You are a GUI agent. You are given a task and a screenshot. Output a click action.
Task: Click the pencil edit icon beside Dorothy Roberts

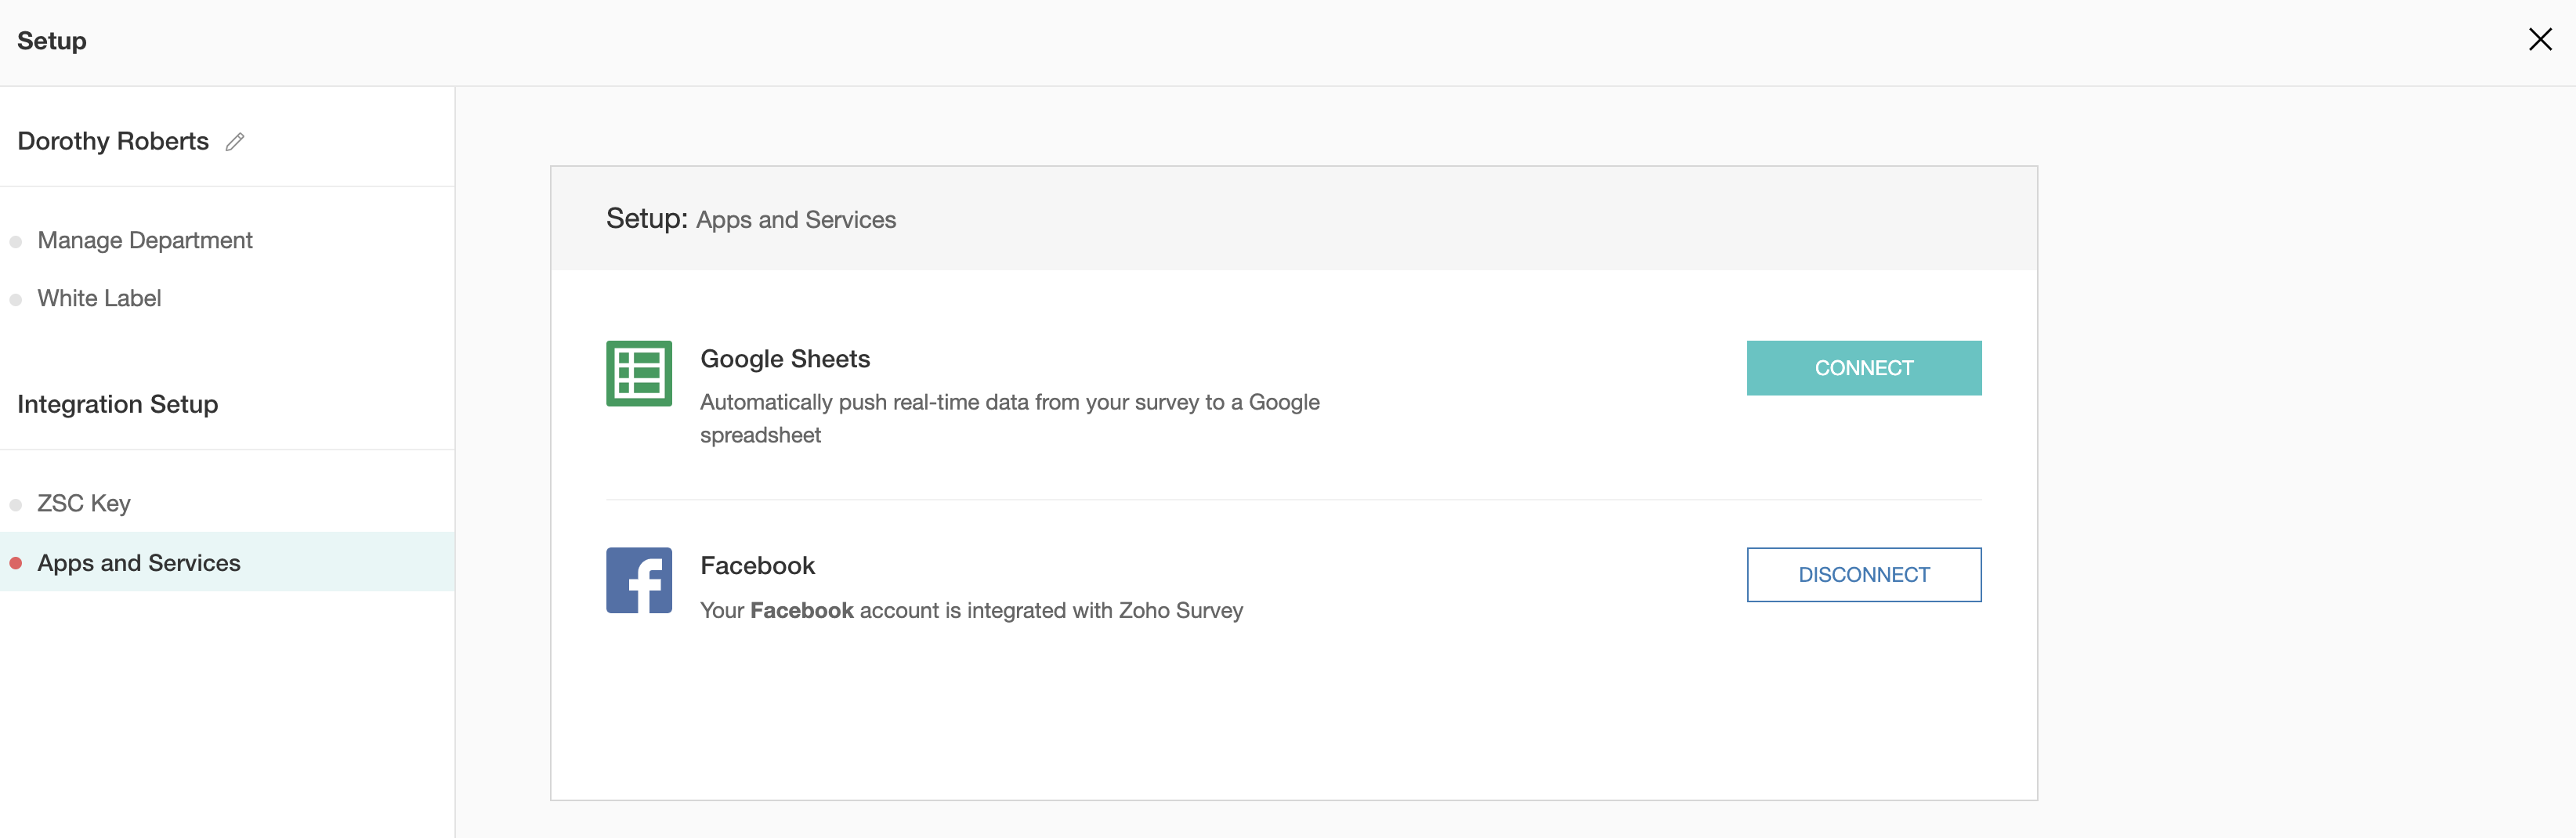click(x=235, y=142)
